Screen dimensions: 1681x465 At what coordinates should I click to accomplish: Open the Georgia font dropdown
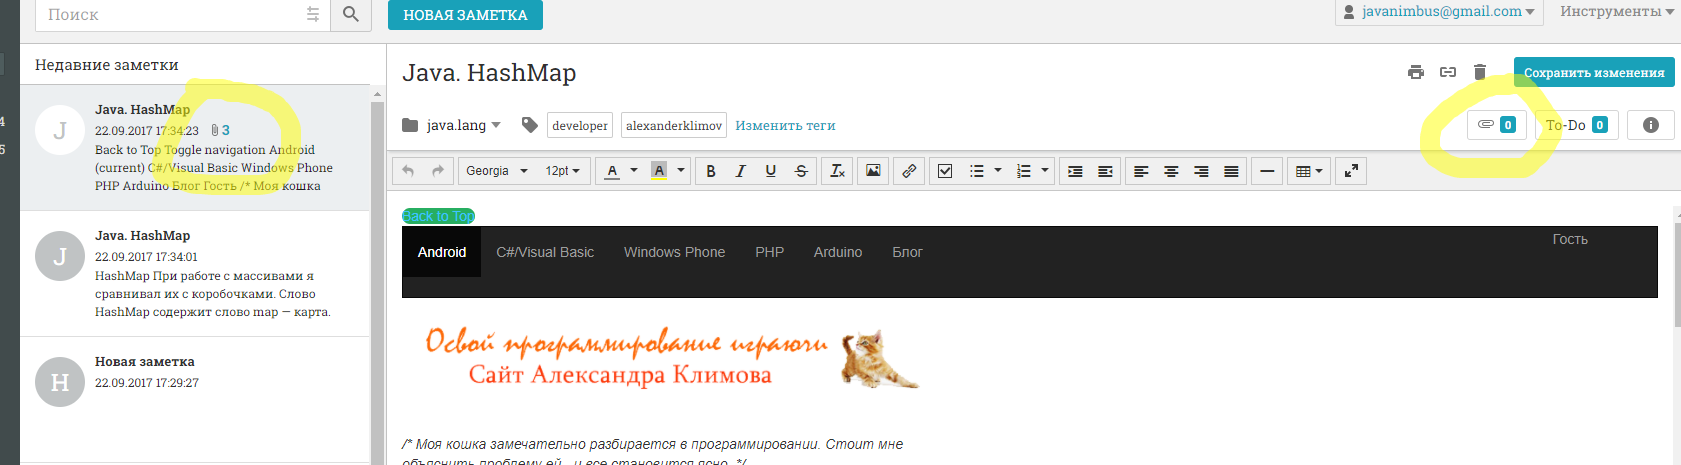pos(496,171)
